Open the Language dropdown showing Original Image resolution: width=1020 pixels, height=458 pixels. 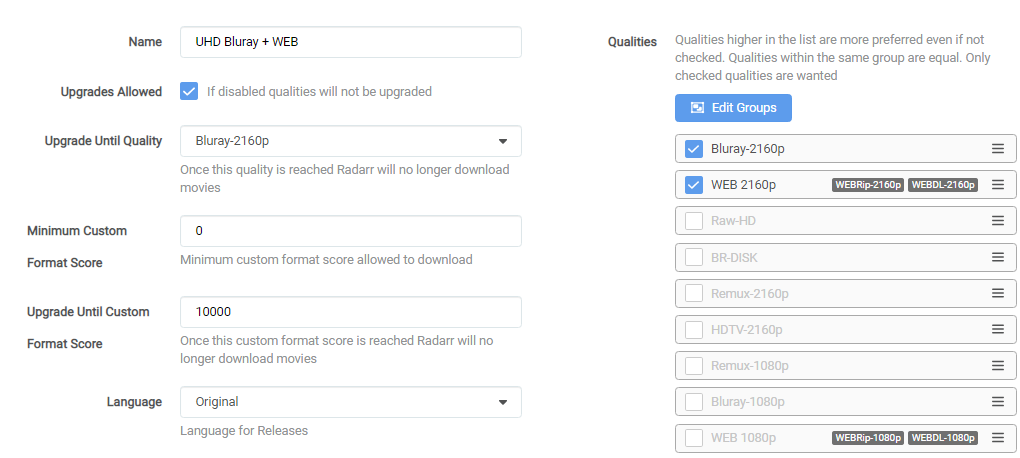coord(350,402)
